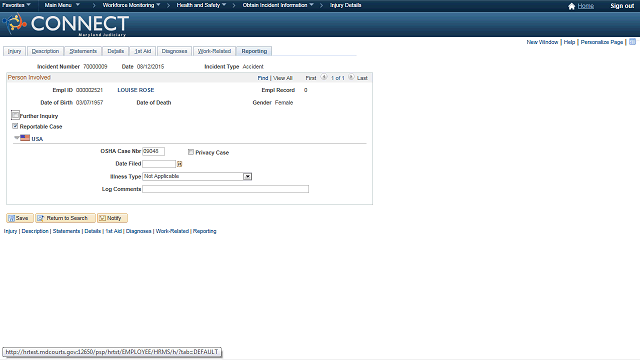The width and height of the screenshot is (640, 360).
Task: Click the LOUISE ROSE name link
Action: point(136,90)
